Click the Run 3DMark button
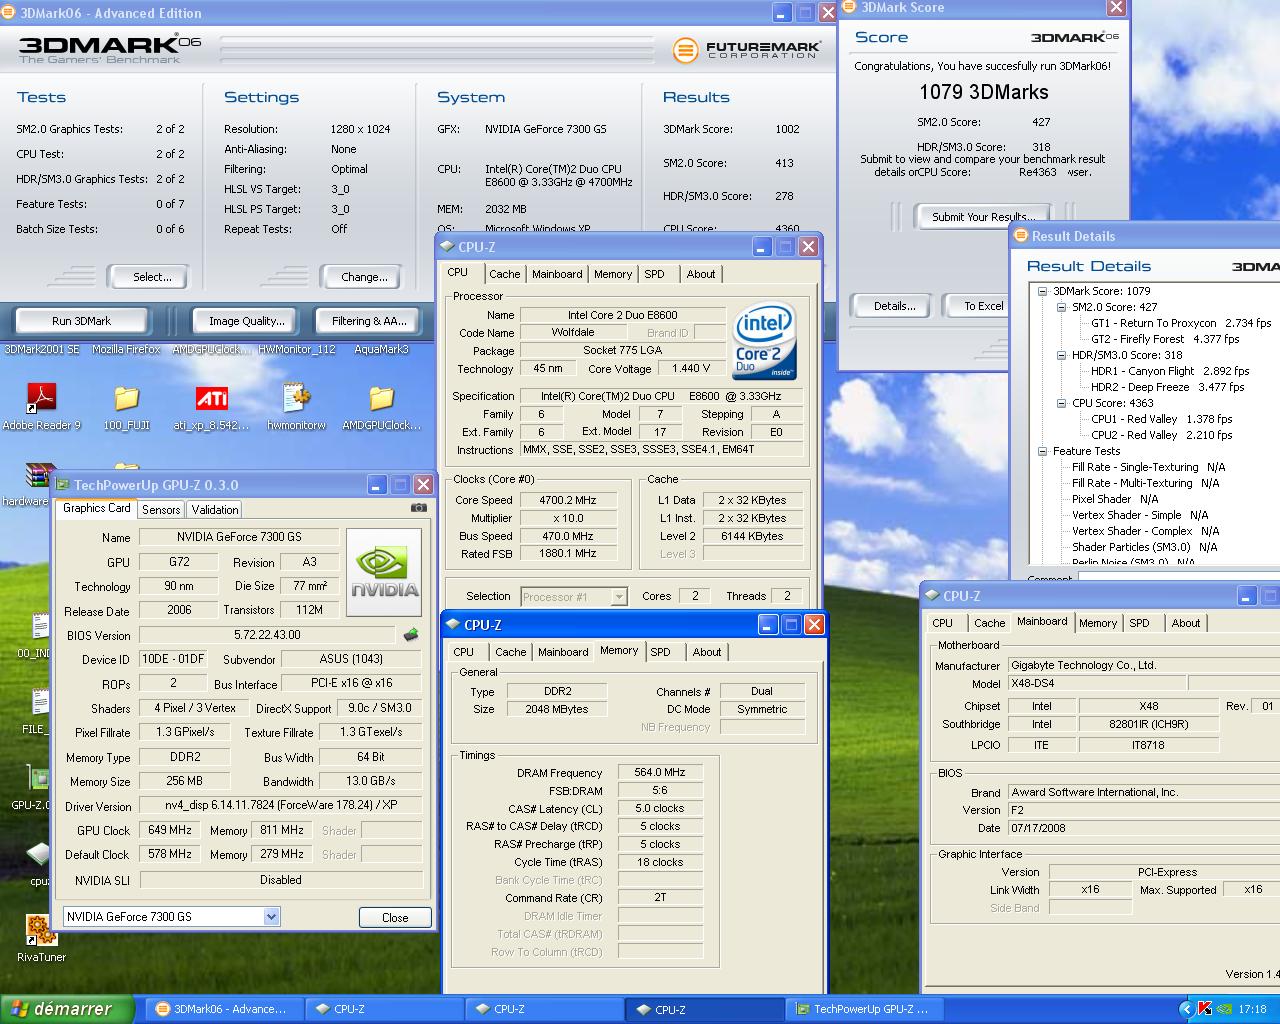Screen dimensions: 1280x1024 81,321
